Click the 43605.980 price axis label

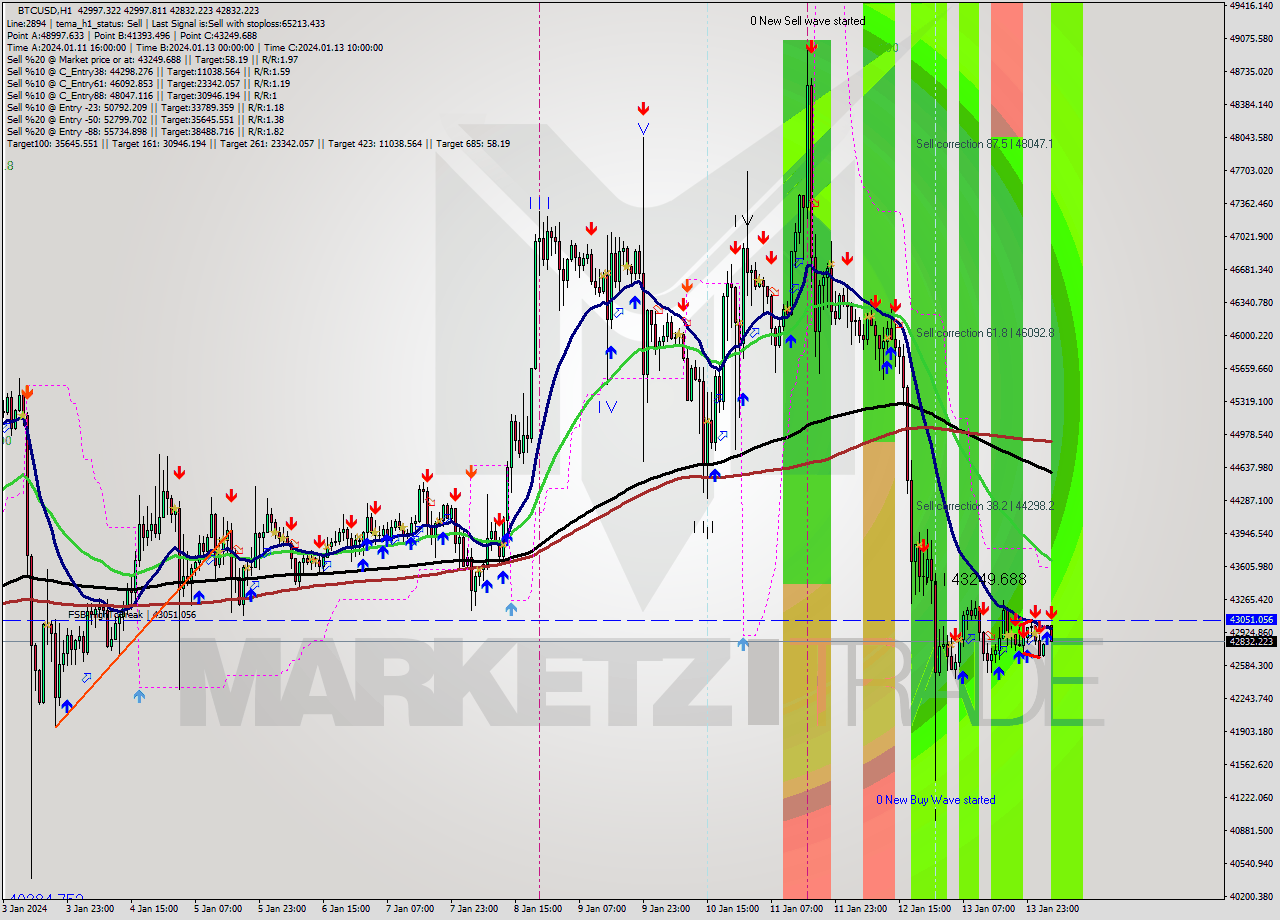(x=1250, y=566)
